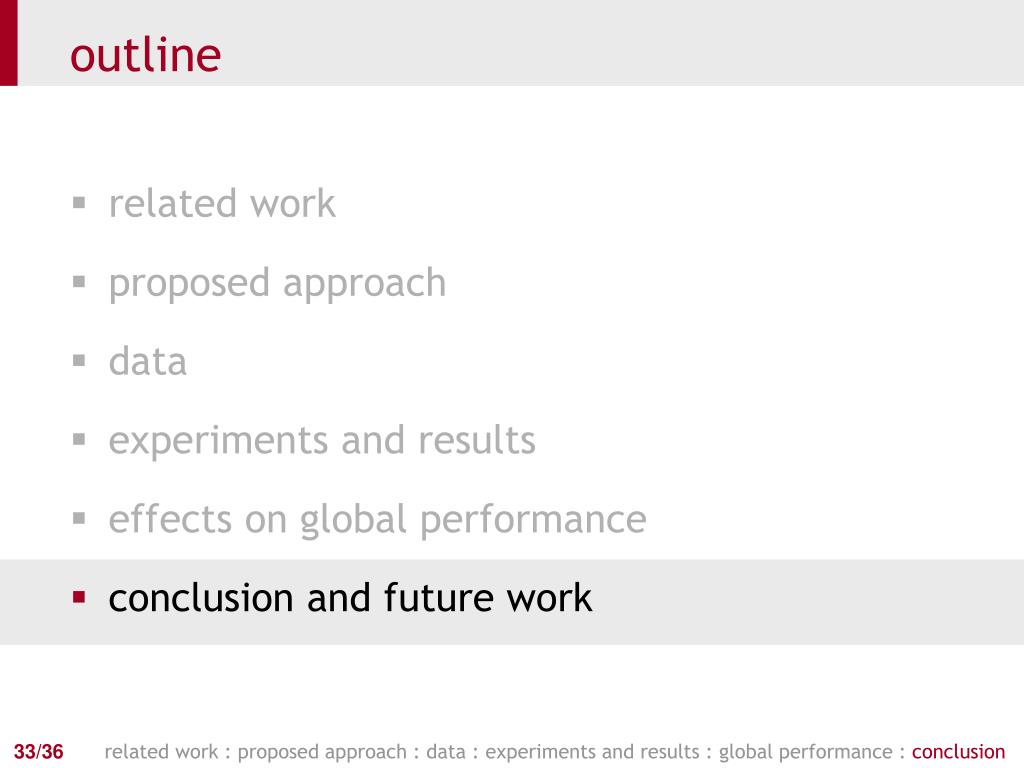Click the gray bullet beside 'related work'
The height and width of the screenshot is (768, 1024).
point(79,202)
